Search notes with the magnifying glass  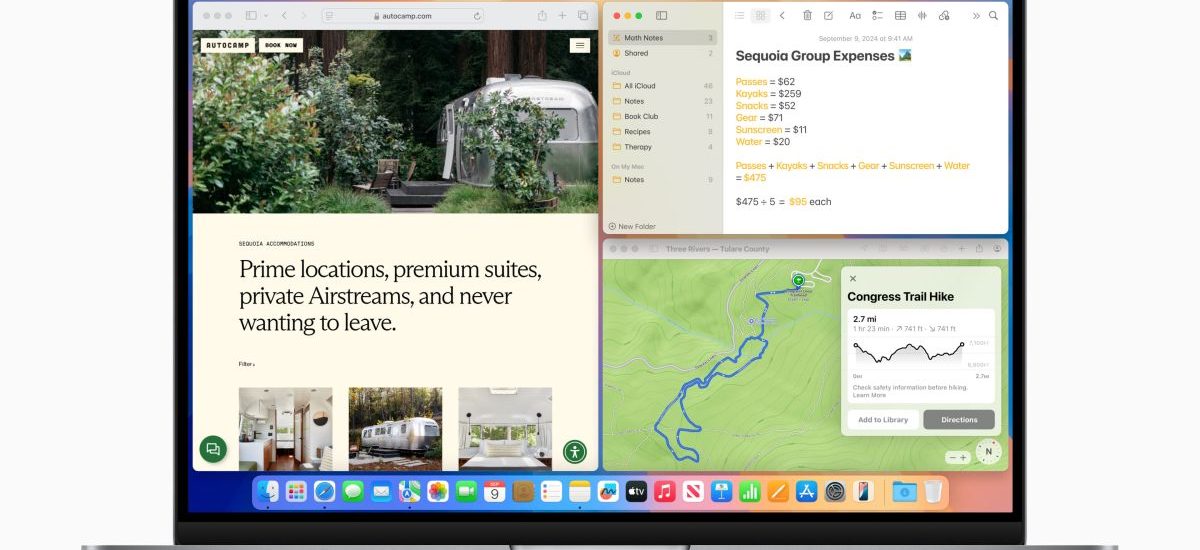993,16
